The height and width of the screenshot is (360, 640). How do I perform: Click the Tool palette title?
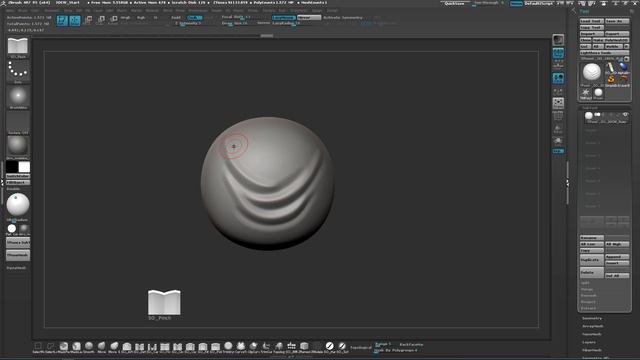pos(584,11)
